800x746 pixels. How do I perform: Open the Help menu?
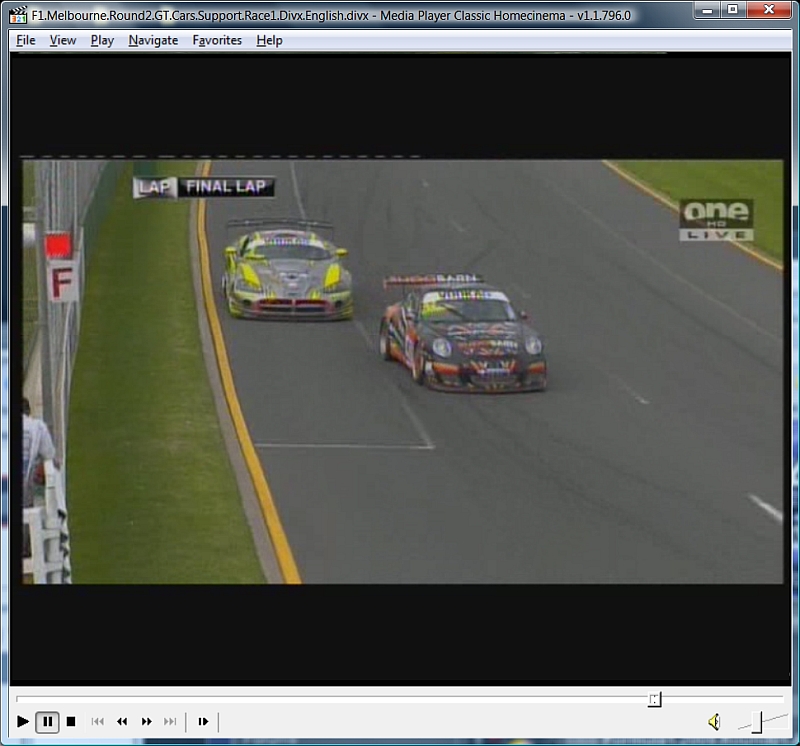coord(269,40)
